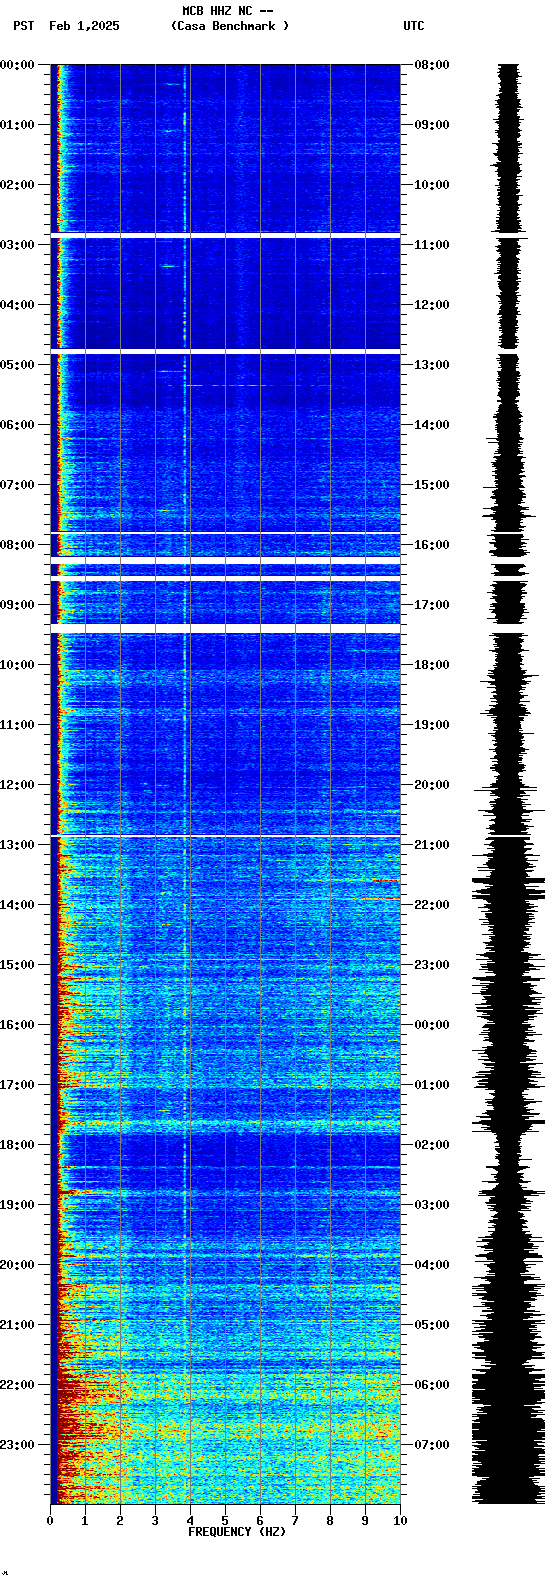Click the UTC axis "22:00" time label
Image resolution: width=552 pixels, height=1584 pixels.
(x=432, y=905)
